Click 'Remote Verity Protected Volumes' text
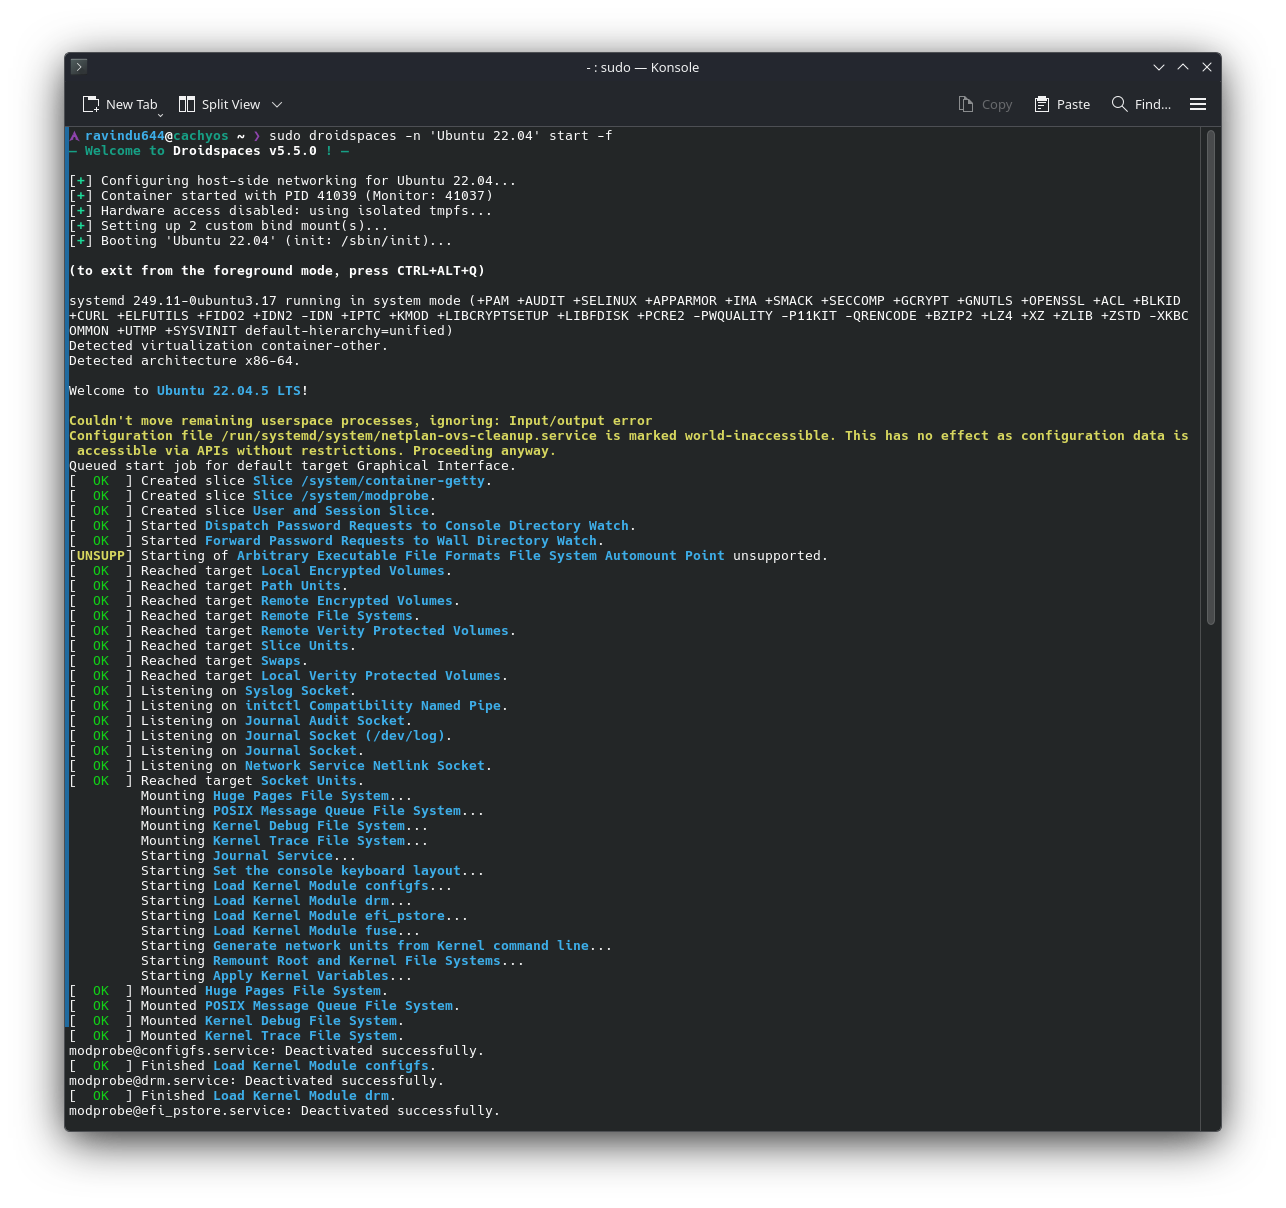The width and height of the screenshot is (1286, 1208). point(385,631)
